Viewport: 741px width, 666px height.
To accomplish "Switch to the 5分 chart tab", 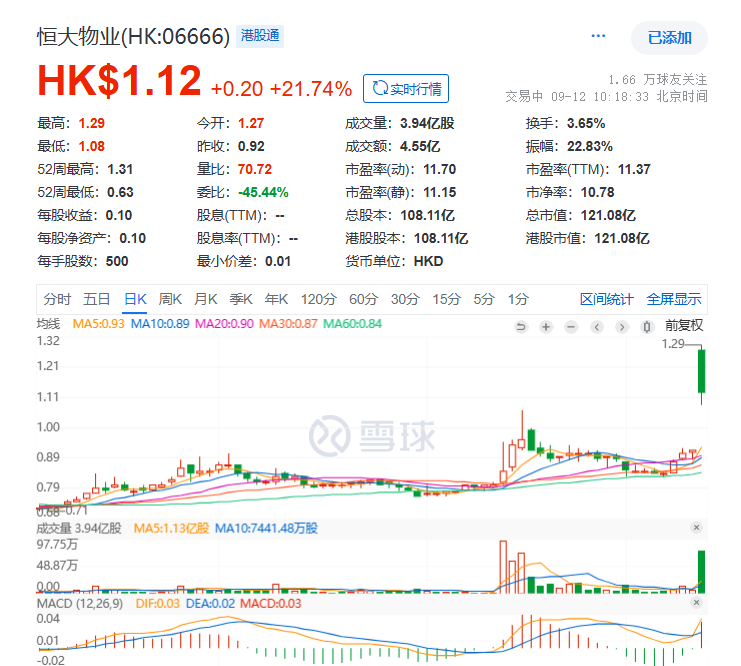I will (x=484, y=299).
